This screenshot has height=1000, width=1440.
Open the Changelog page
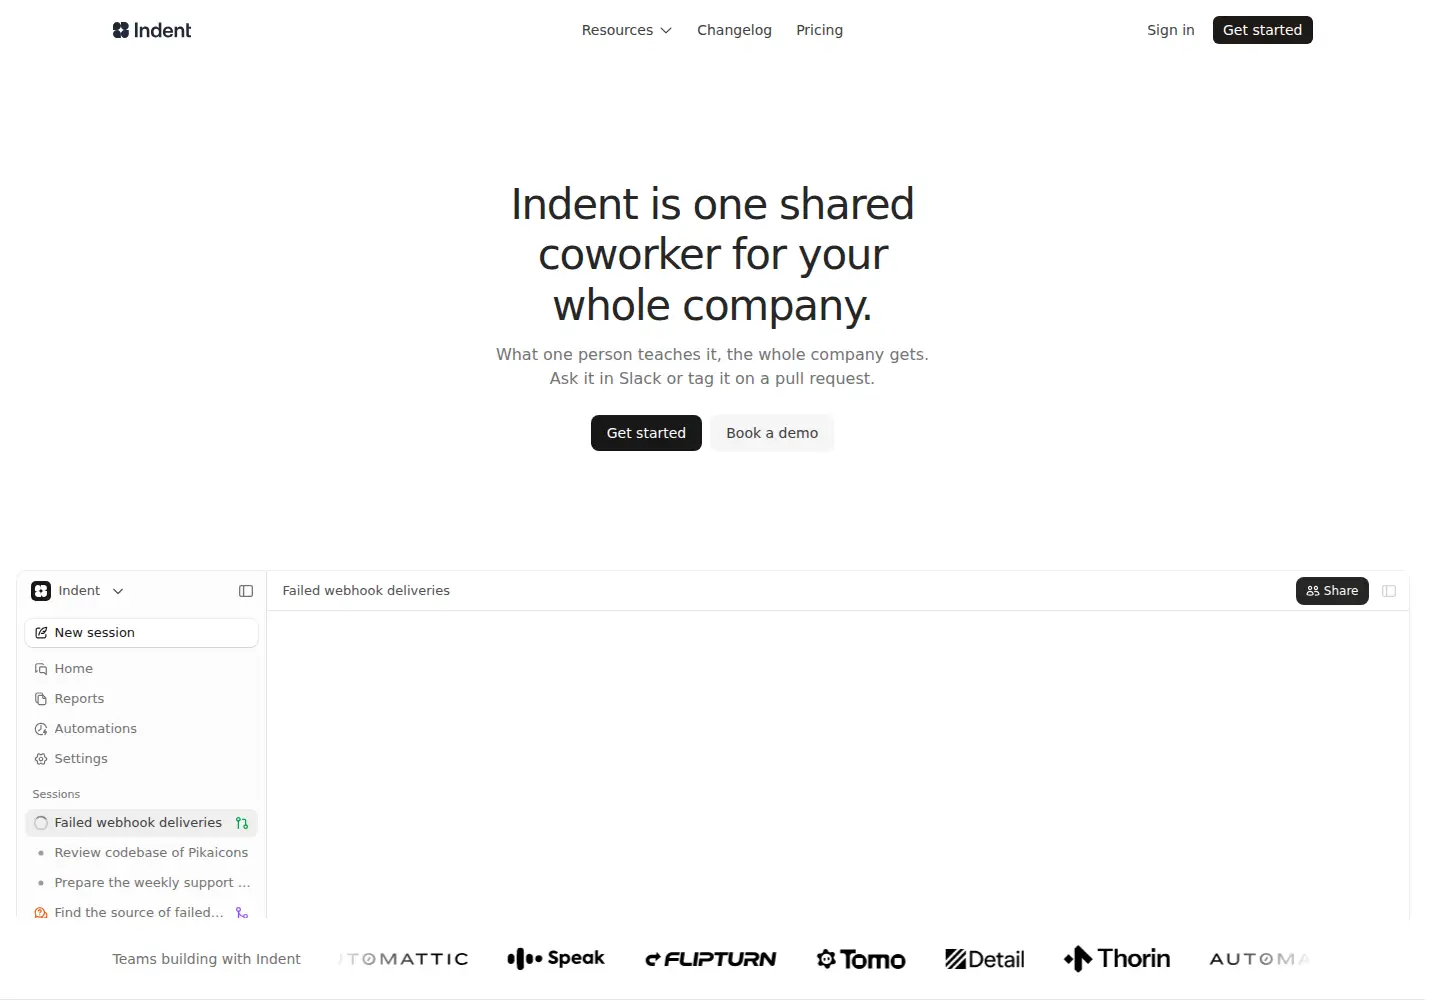pyautogui.click(x=734, y=30)
